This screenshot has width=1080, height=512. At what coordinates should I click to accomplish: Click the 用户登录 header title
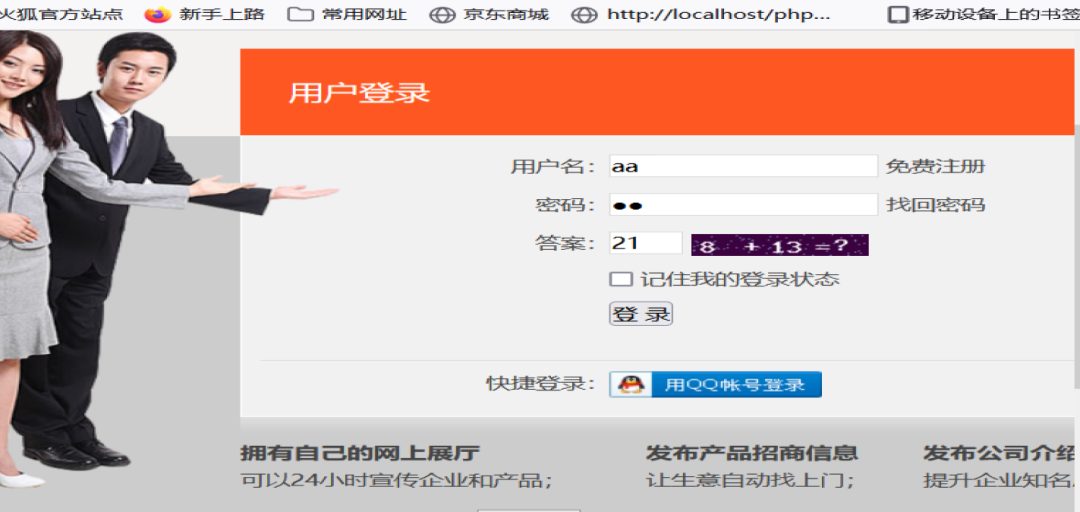tap(359, 93)
